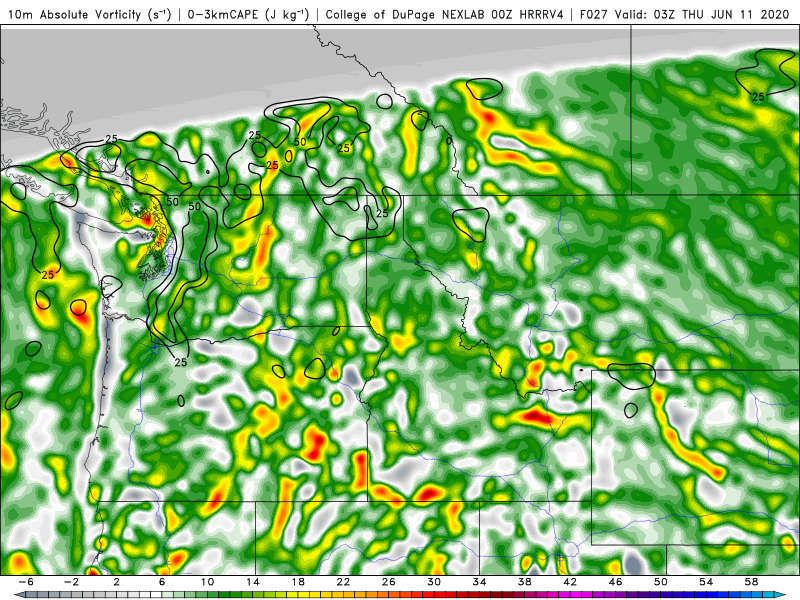This screenshot has width=800, height=600.
Task: Click the '10m Absolute Vorticity (s⁻¹)' title text
Action: 90,14
